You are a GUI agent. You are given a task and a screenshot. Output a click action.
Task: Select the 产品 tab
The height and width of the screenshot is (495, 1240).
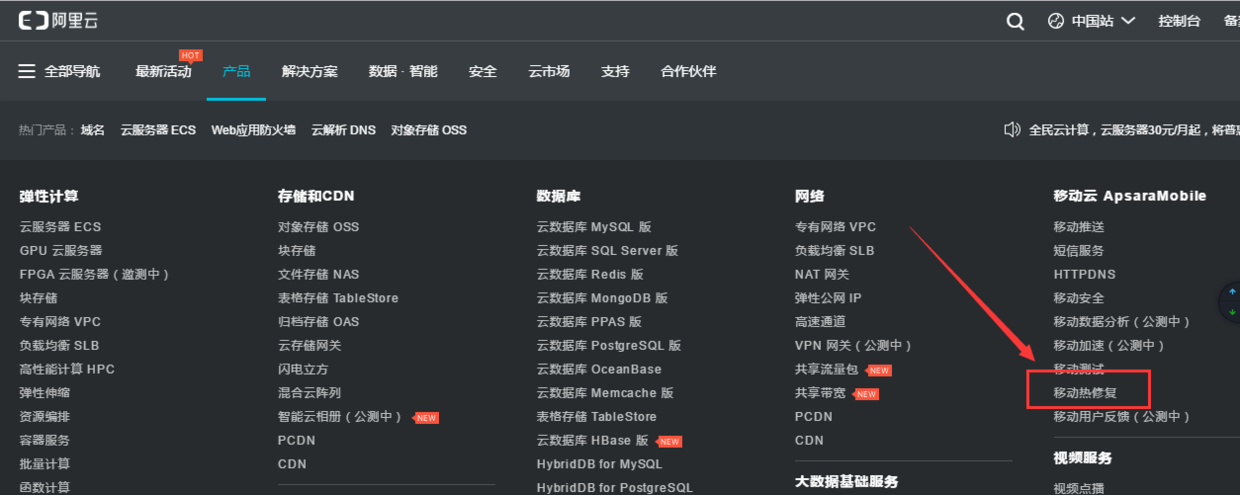pos(236,71)
